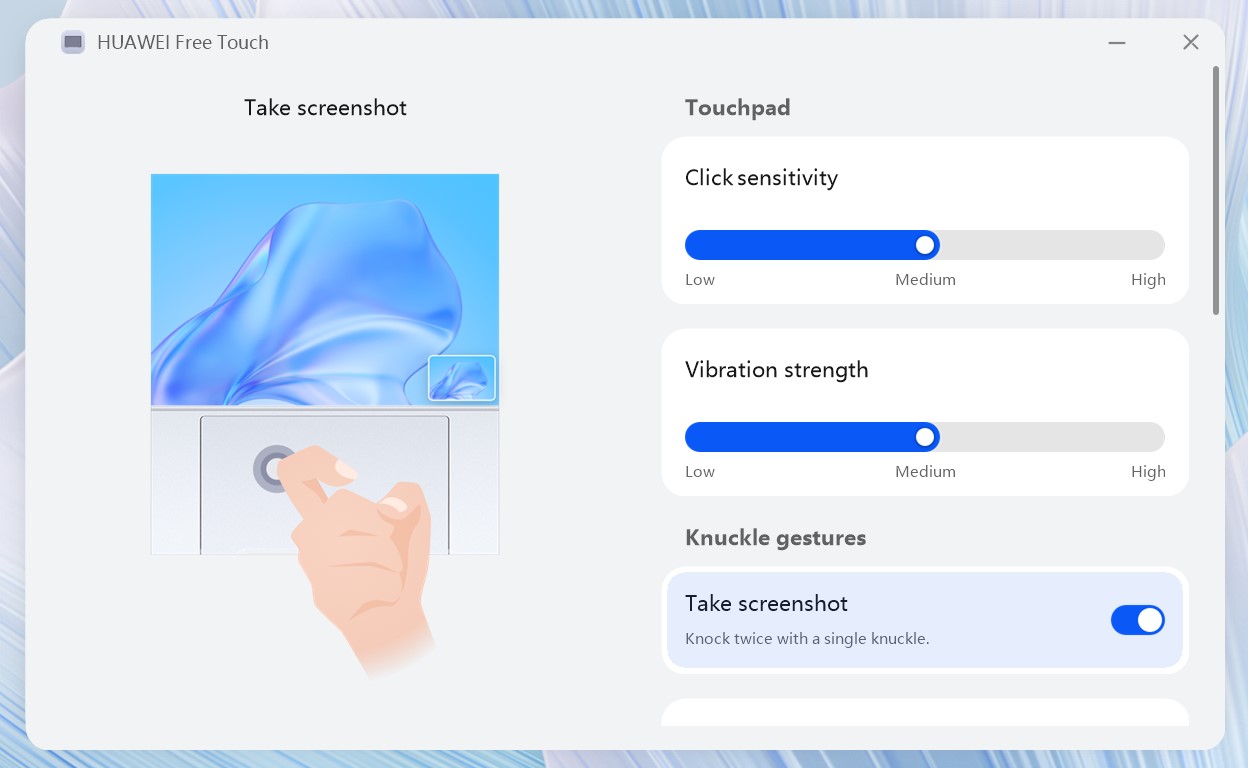Click the Vibration strength slider handle
This screenshot has width=1248, height=768.
(926, 437)
